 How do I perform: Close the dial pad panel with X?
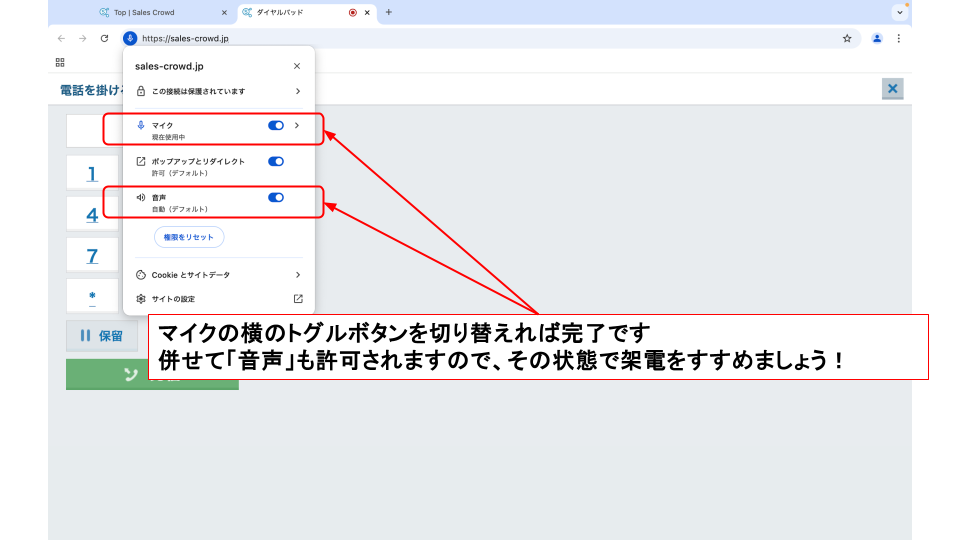click(892, 89)
